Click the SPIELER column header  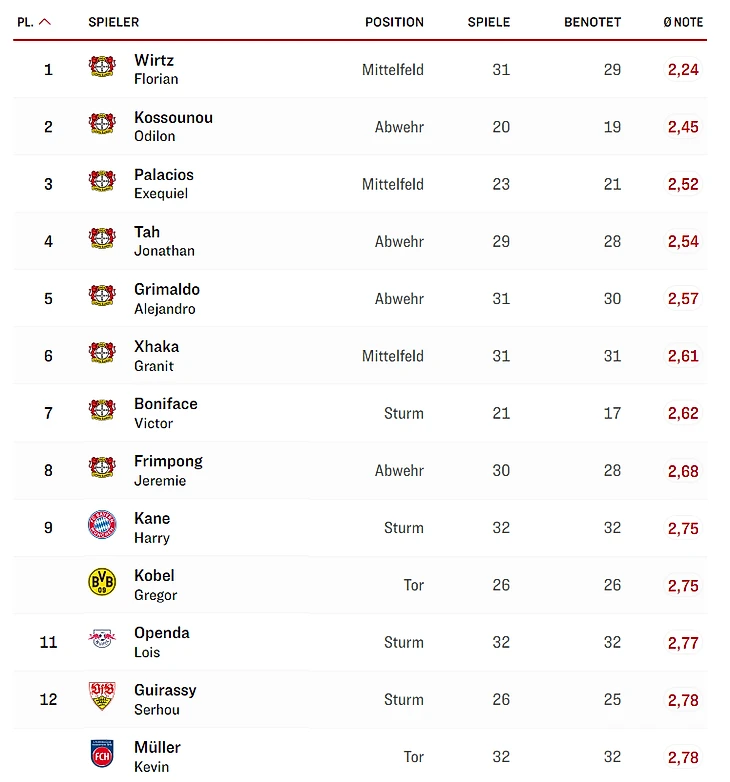point(113,22)
